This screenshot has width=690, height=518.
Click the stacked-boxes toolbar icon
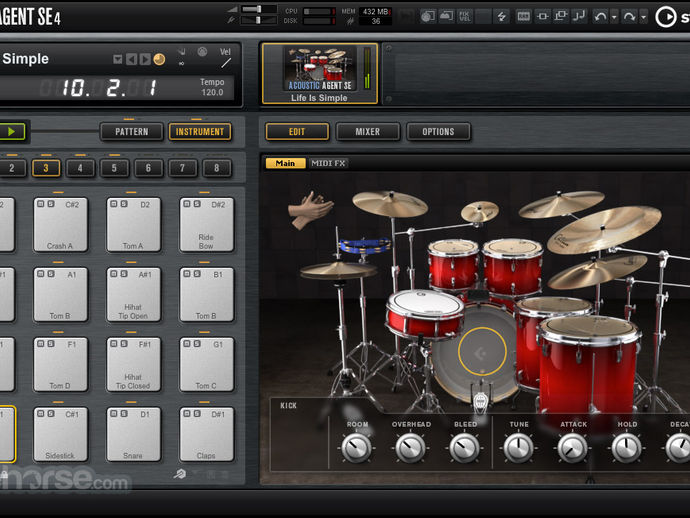(x=561, y=16)
